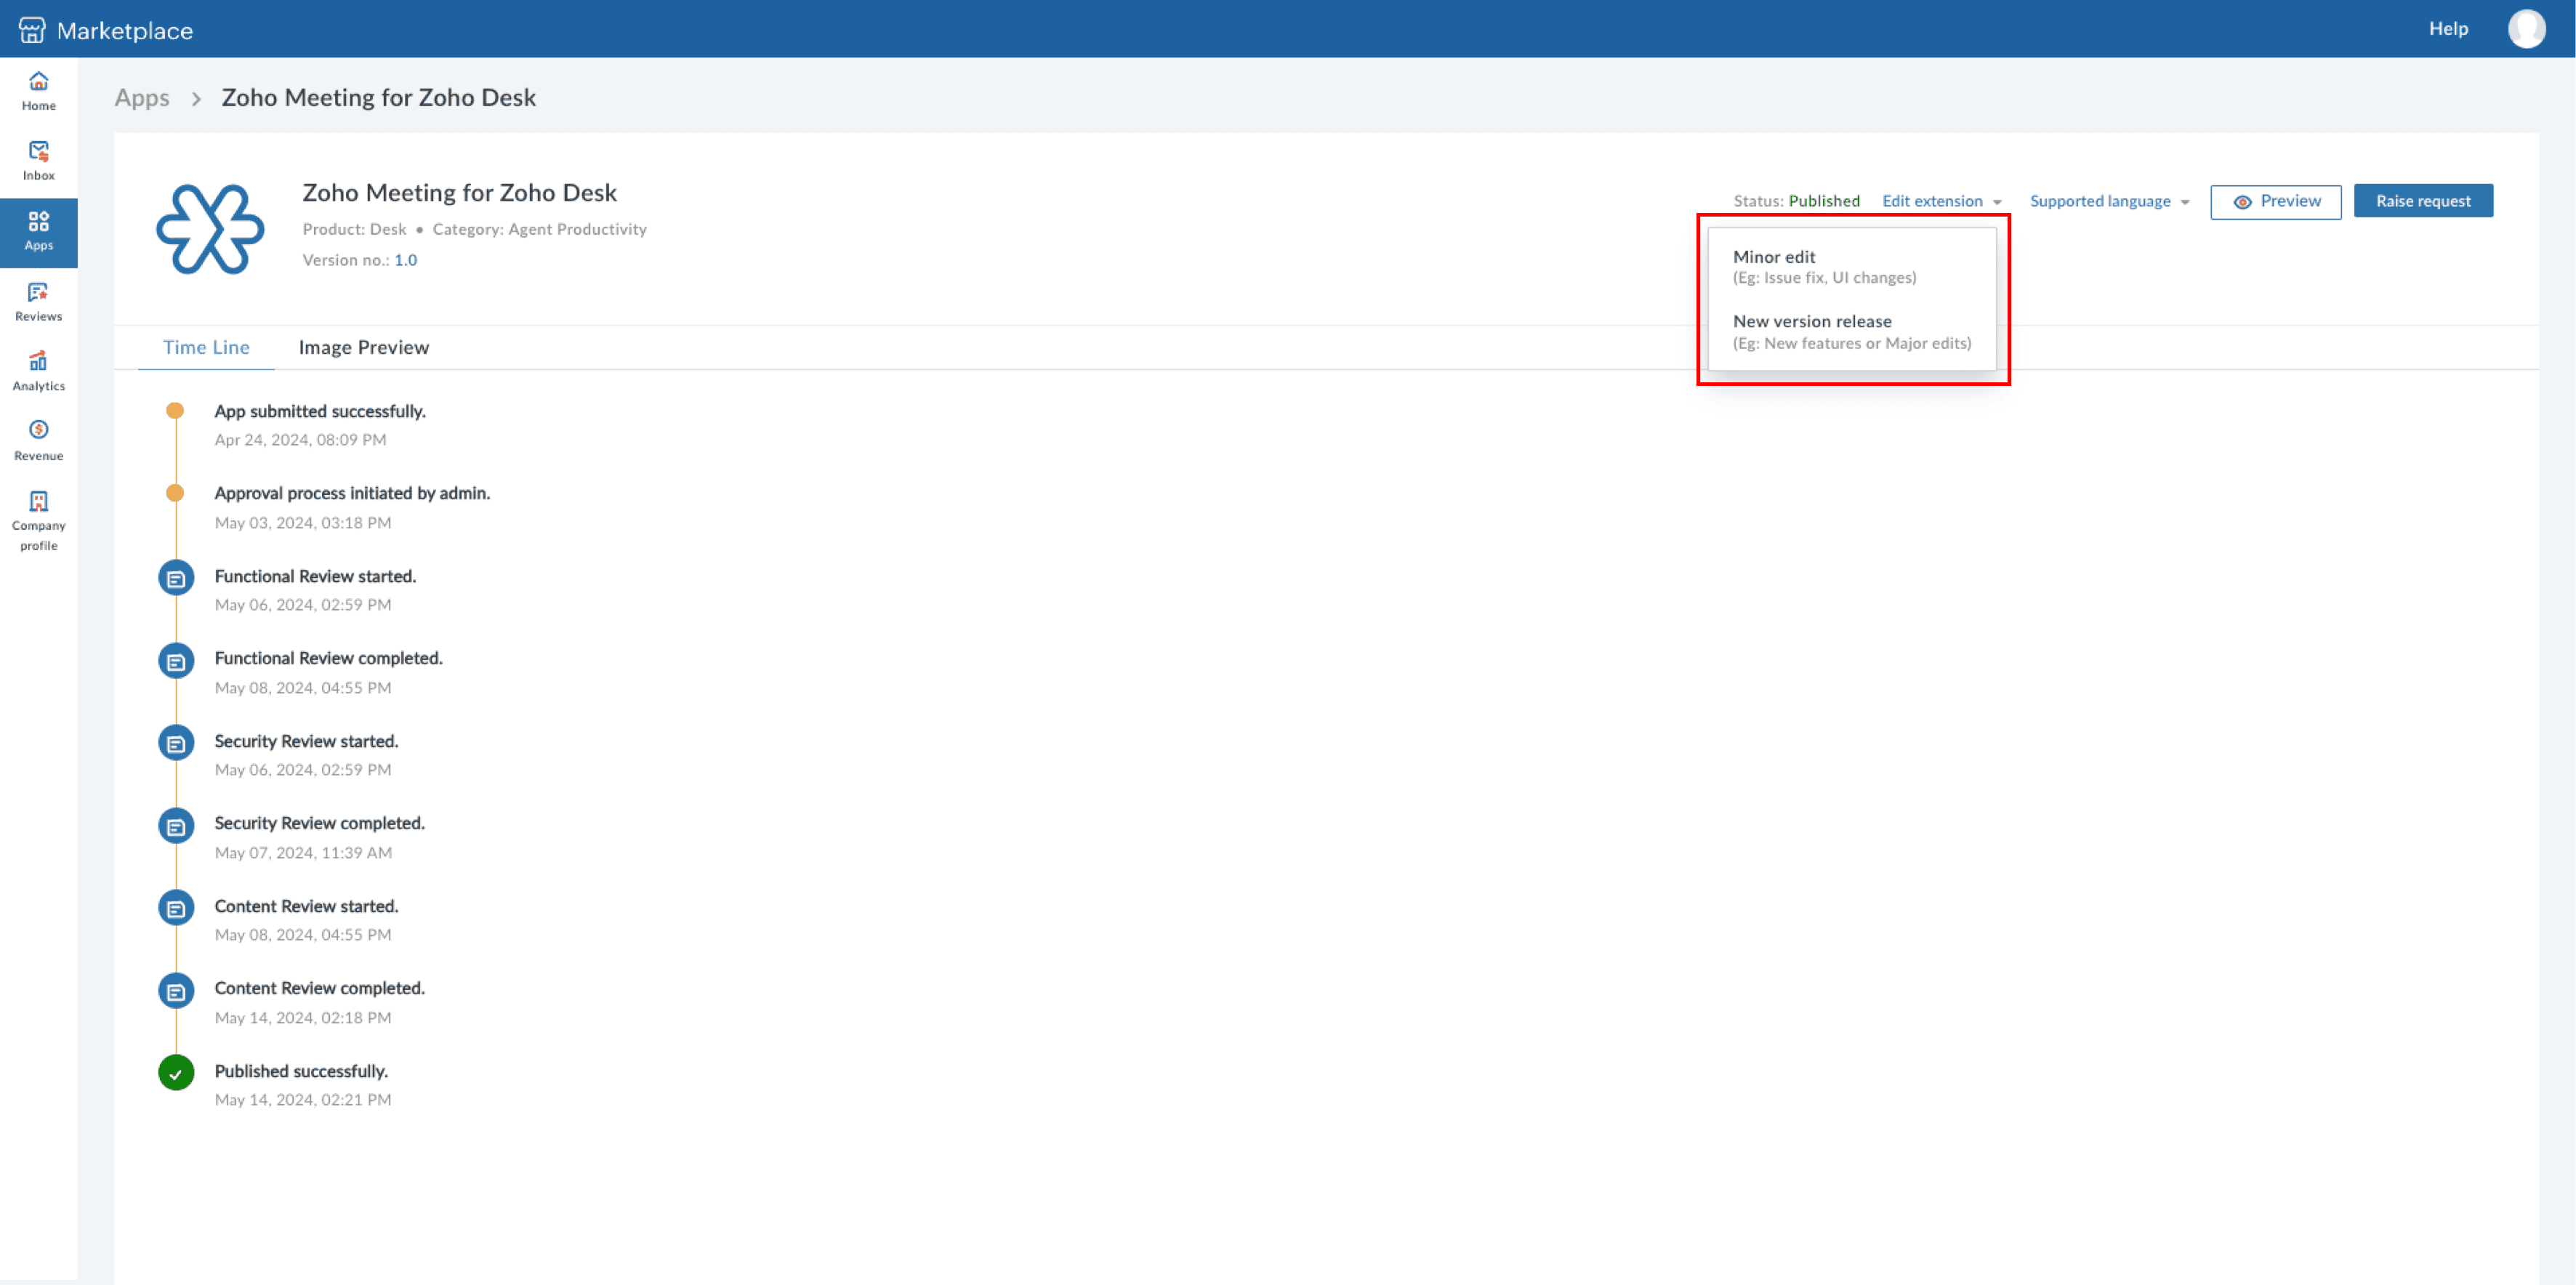Click the Functional Review started text

tap(315, 576)
